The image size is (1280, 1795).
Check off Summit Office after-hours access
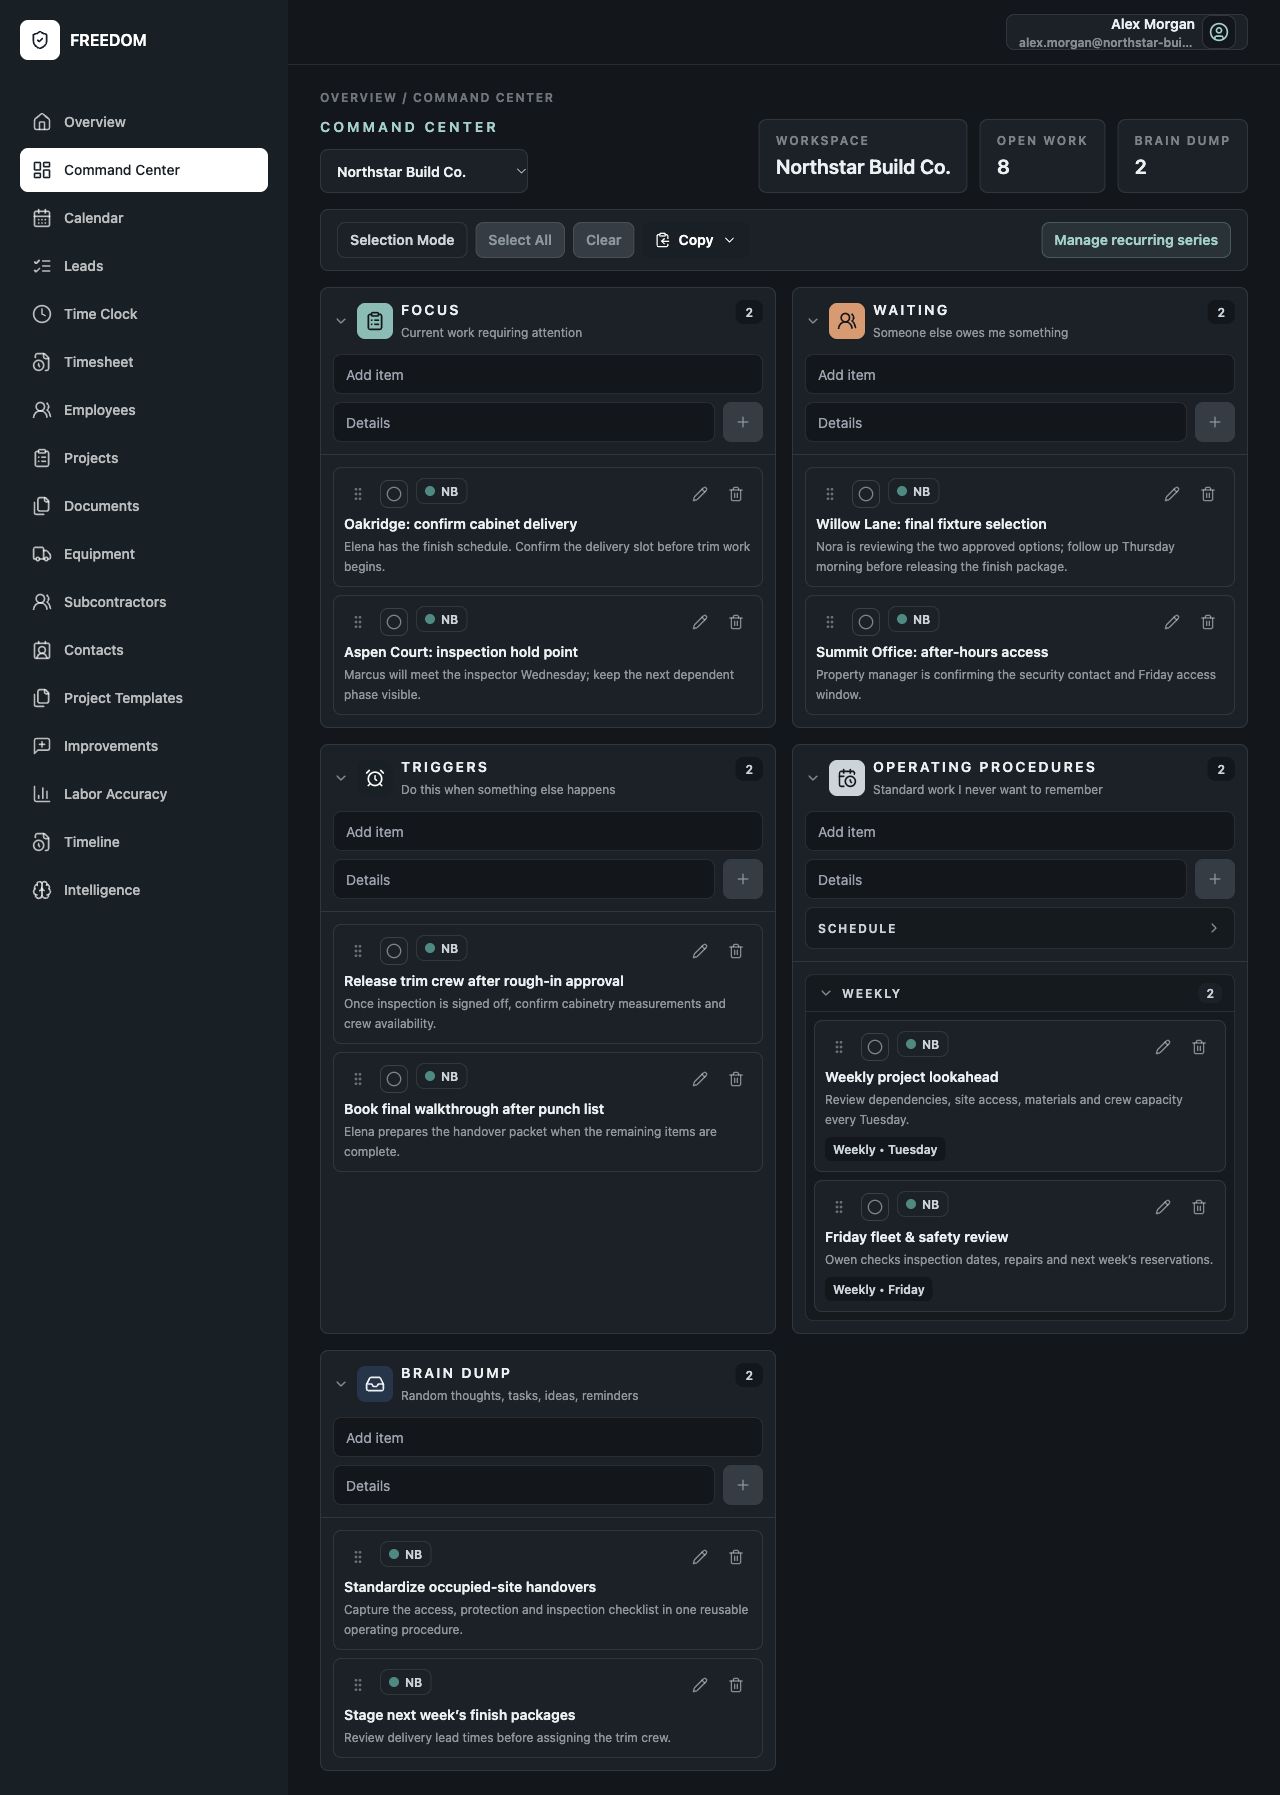point(866,622)
